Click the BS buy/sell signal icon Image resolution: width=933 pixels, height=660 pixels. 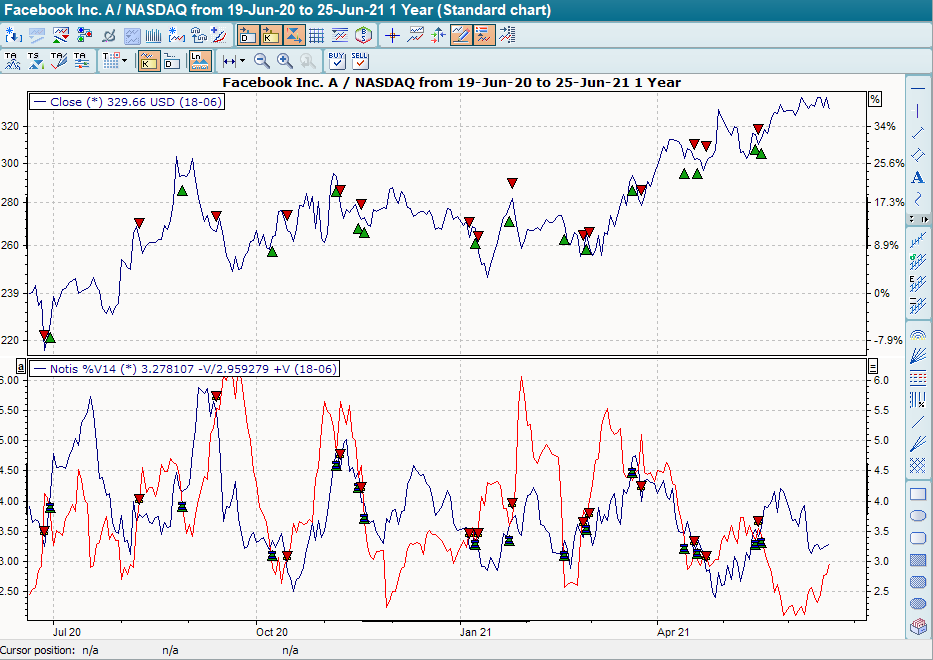click(362, 34)
